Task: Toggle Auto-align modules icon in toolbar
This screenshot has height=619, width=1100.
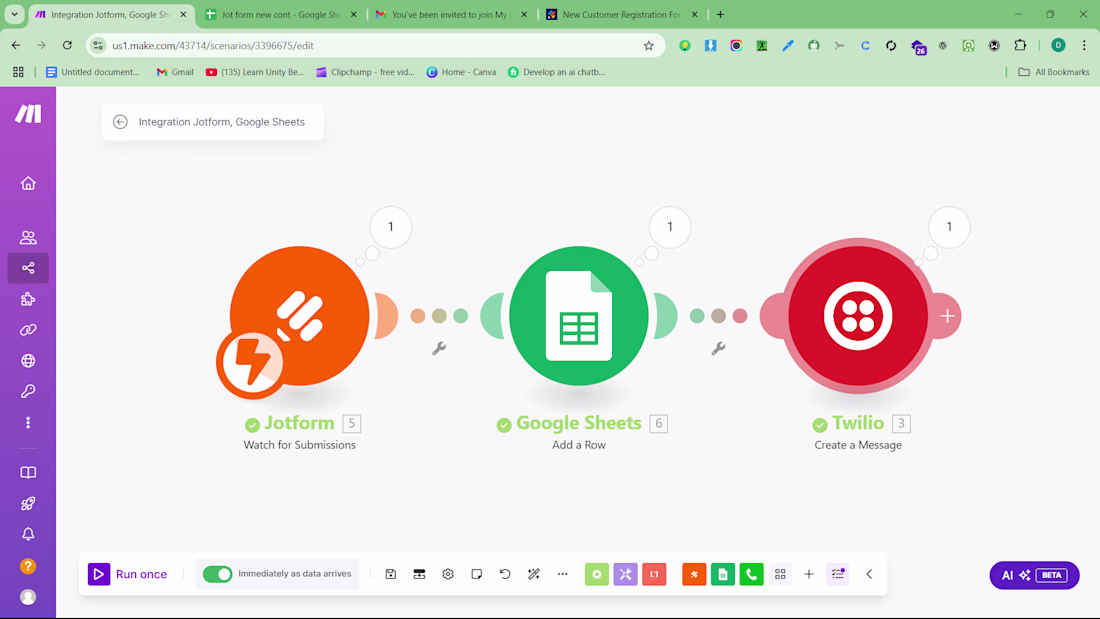Action: click(420, 574)
